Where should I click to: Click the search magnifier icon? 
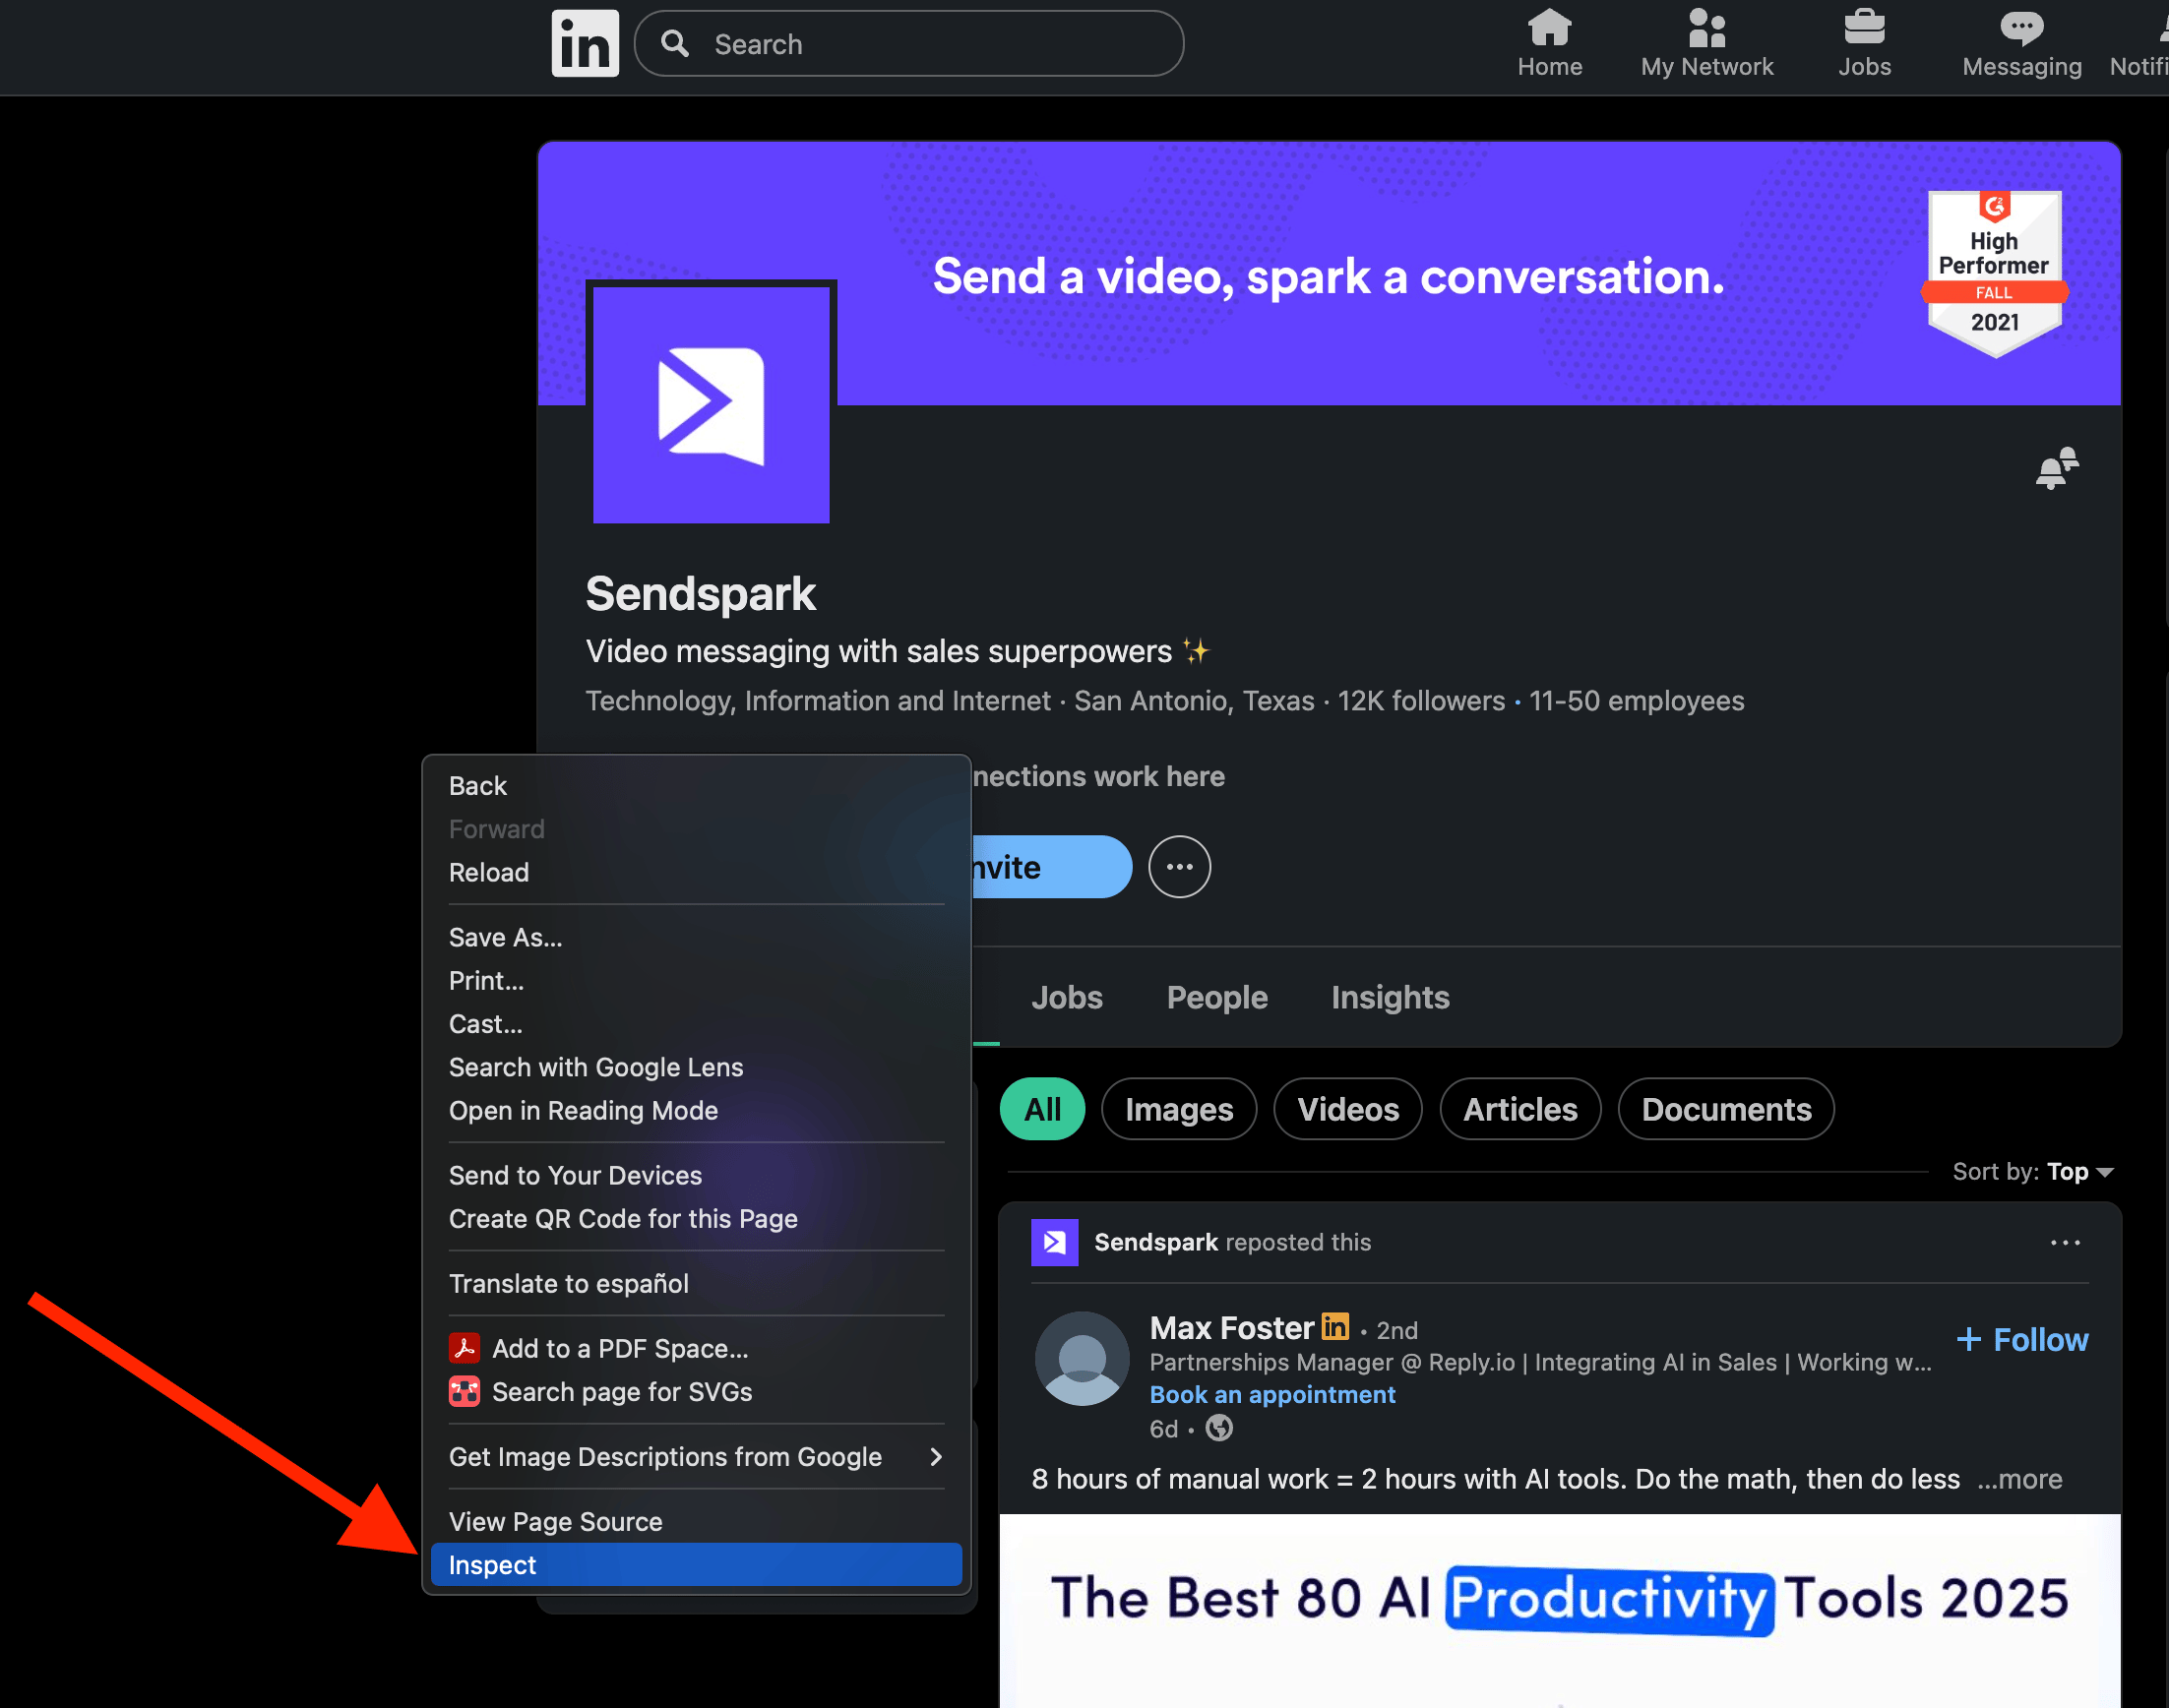pyautogui.click(x=675, y=43)
